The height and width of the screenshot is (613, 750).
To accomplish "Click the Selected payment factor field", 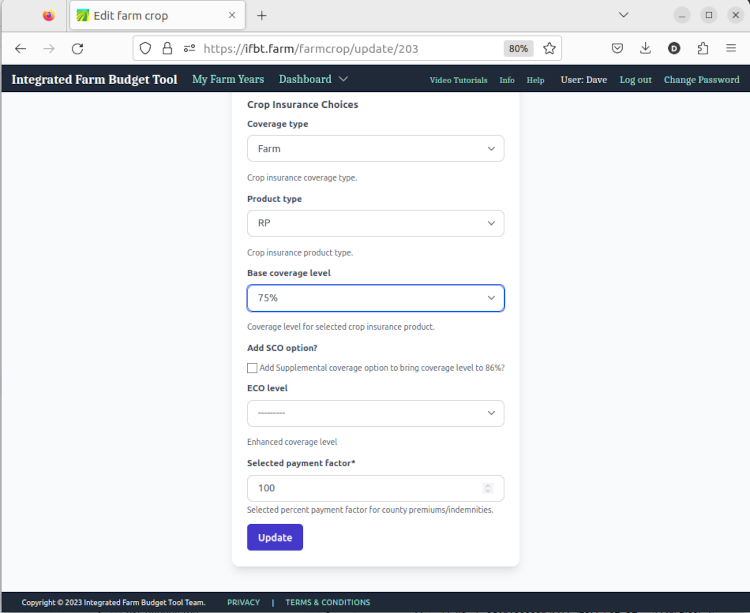I will 375,488.
